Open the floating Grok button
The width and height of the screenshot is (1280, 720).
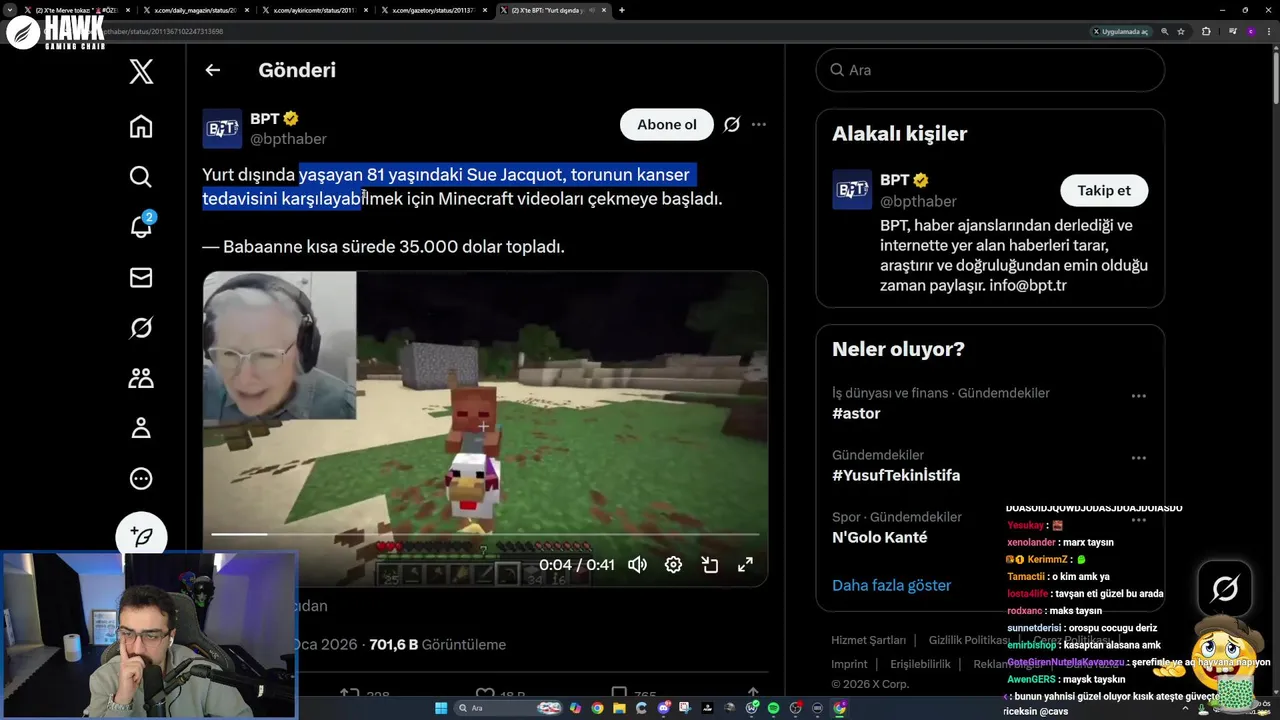coord(1225,589)
